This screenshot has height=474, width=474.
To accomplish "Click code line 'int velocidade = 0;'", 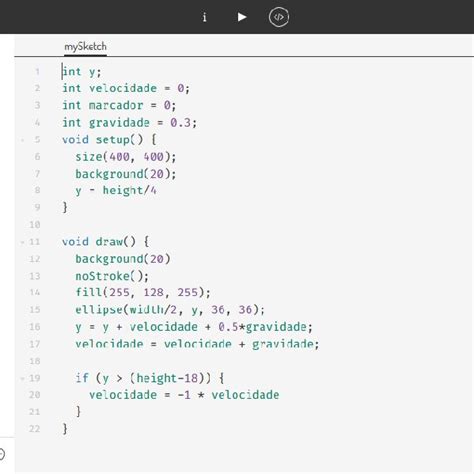I will tap(126, 88).
